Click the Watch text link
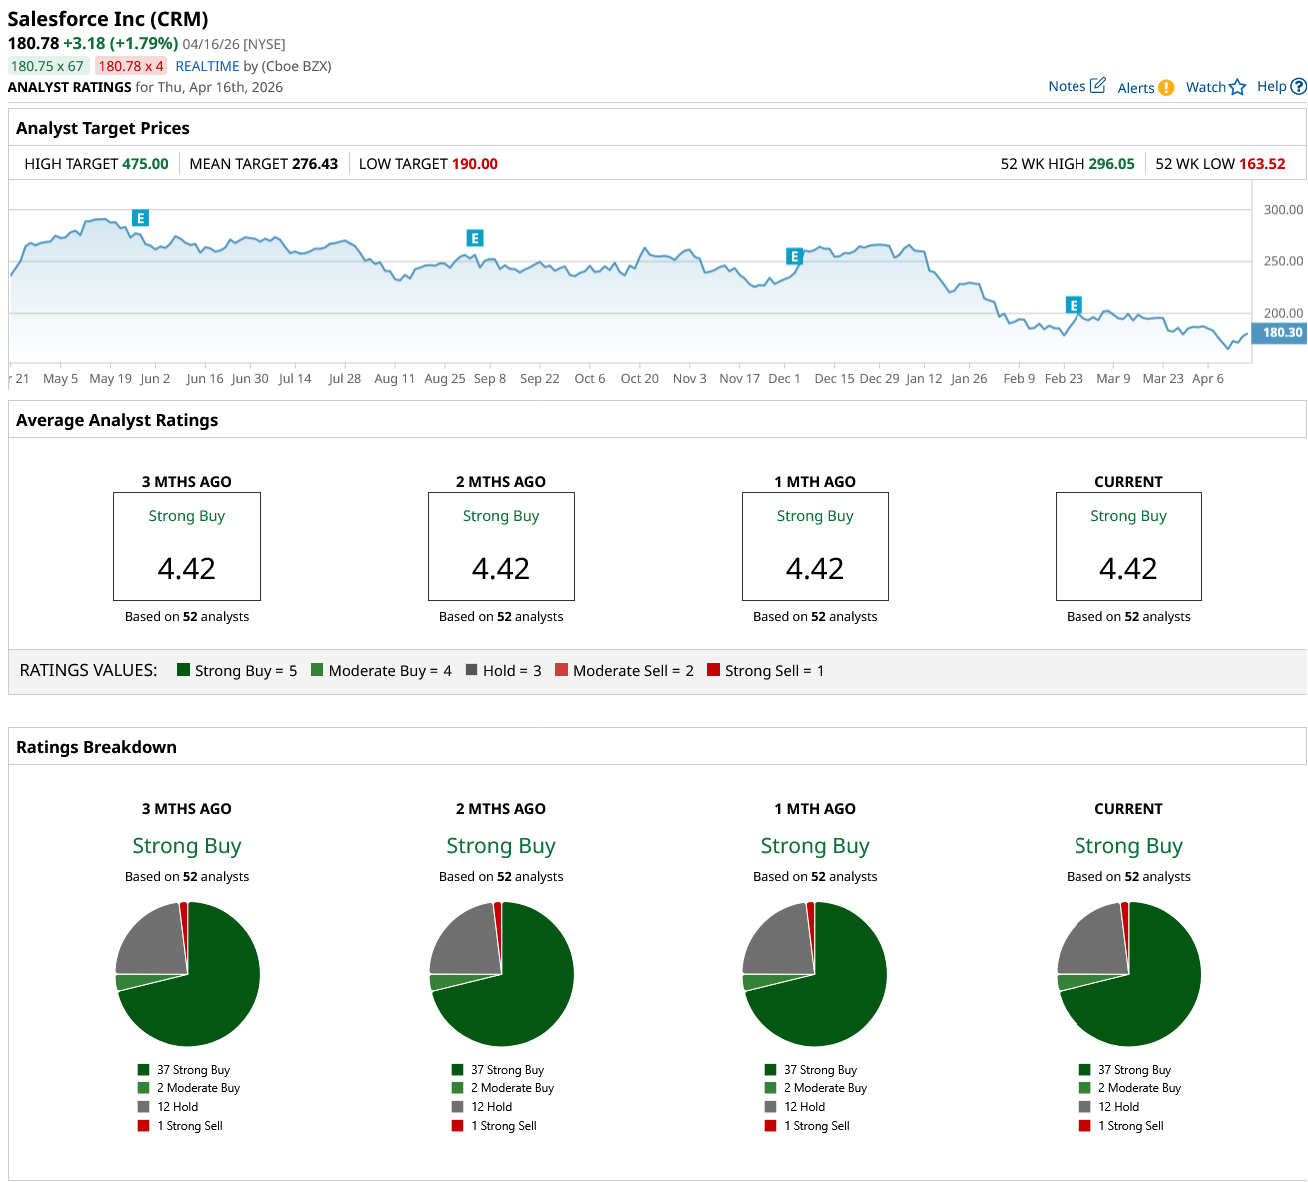1308x1182 pixels. coord(1205,87)
